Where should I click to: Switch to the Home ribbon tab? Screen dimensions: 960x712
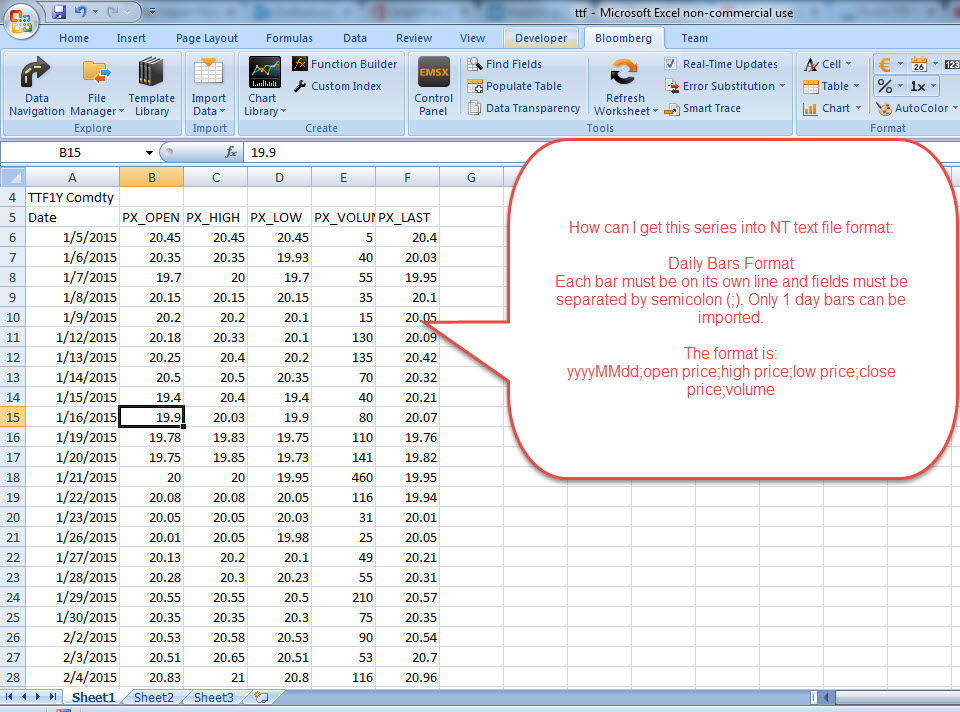pos(74,38)
